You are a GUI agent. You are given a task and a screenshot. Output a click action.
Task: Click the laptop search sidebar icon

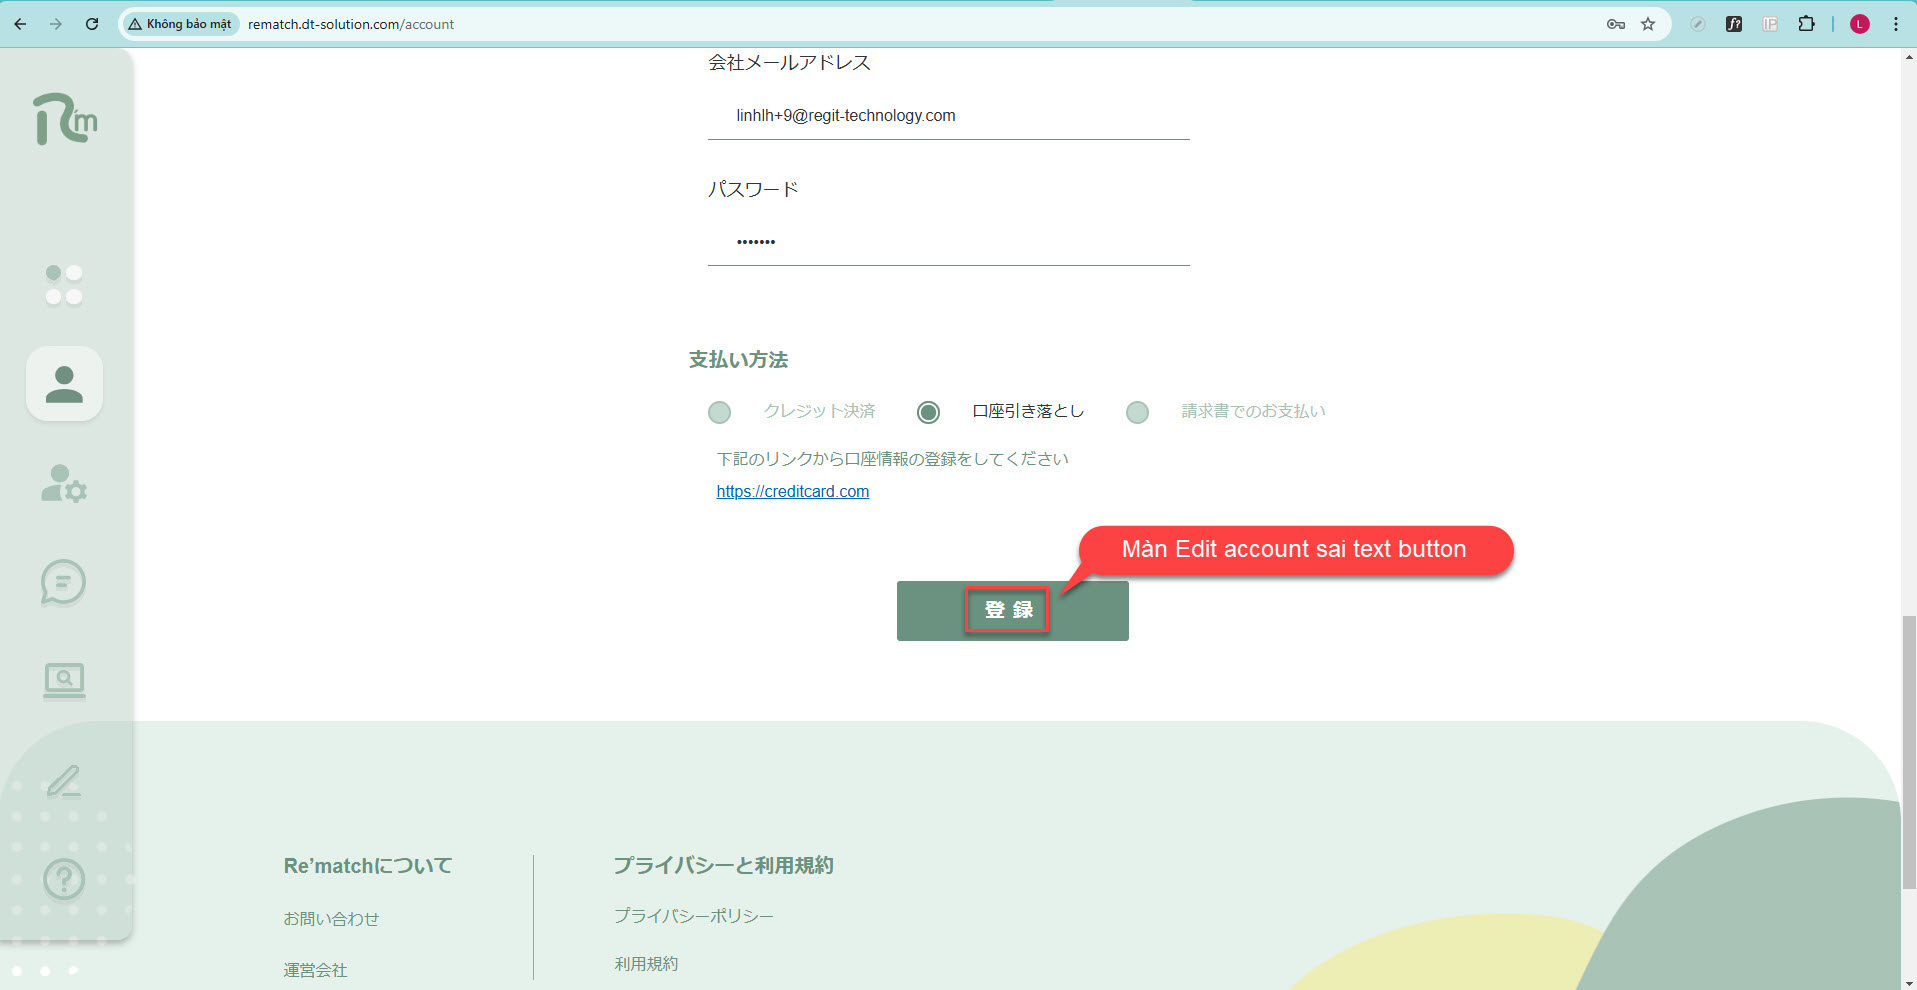64,681
